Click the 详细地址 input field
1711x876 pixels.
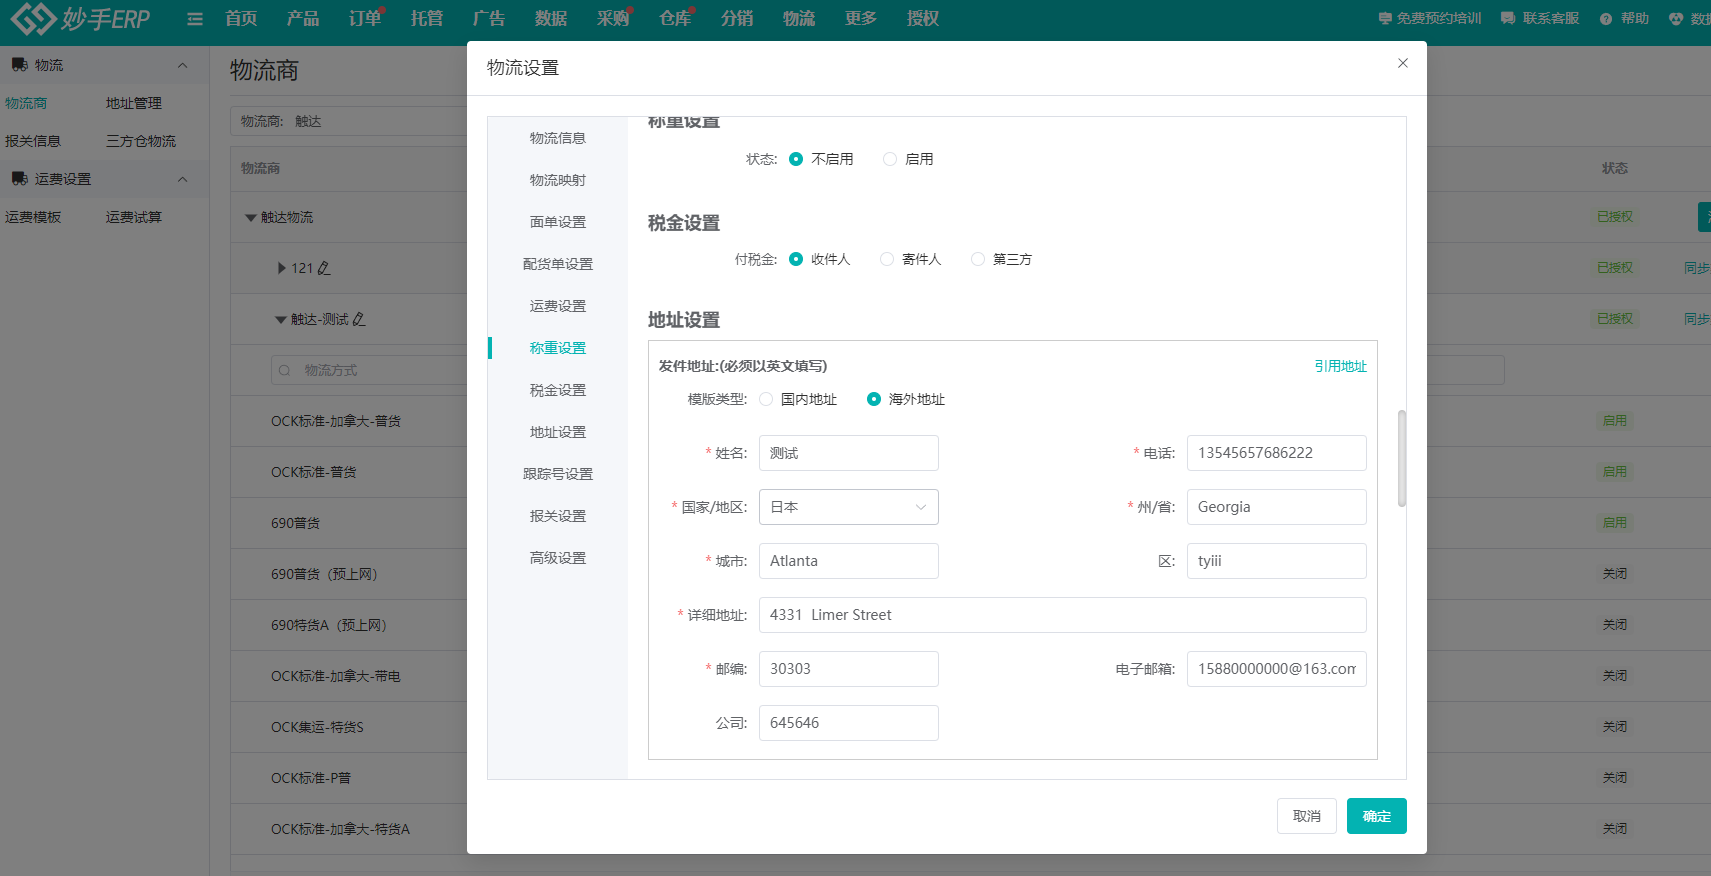click(x=1062, y=615)
